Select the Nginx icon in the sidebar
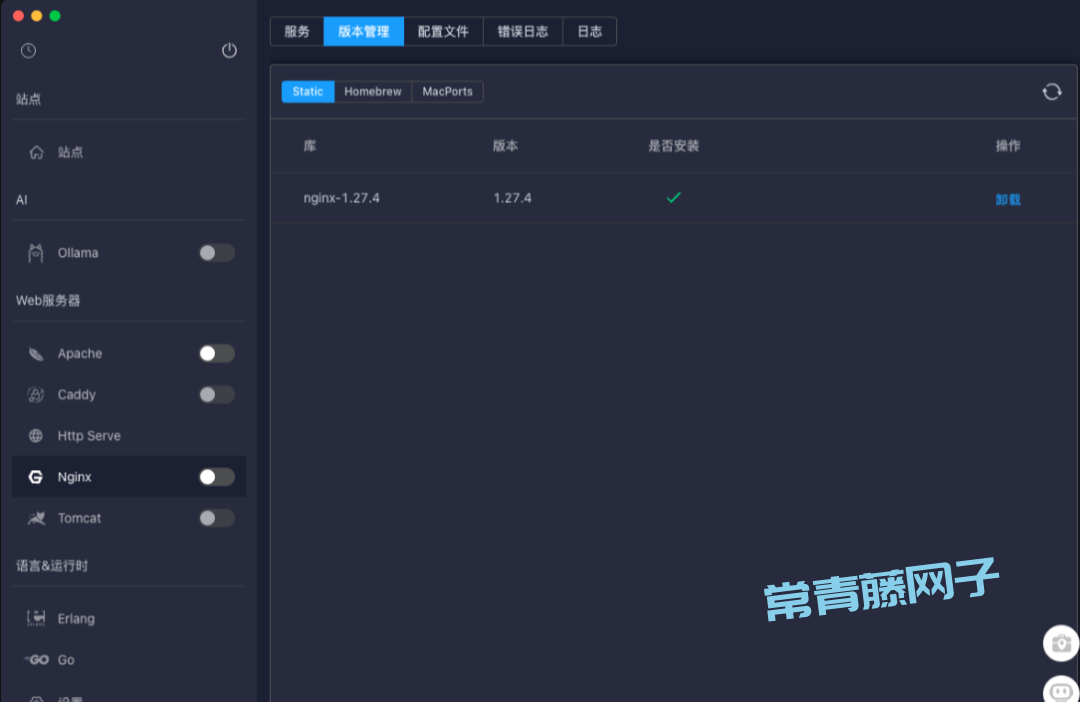1080x702 pixels. (35, 476)
